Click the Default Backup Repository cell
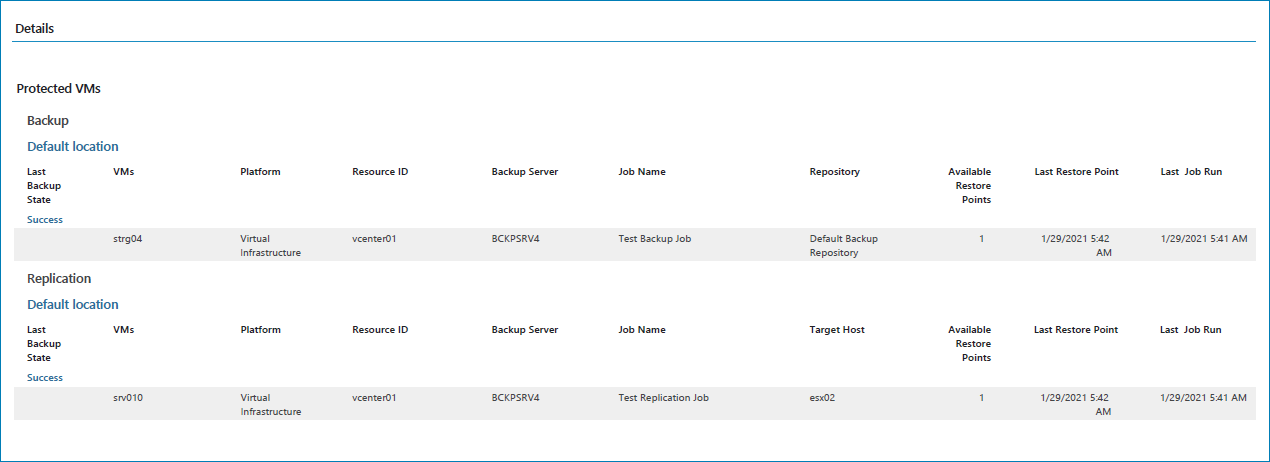Image resolution: width=1270 pixels, height=462 pixels. (844, 246)
